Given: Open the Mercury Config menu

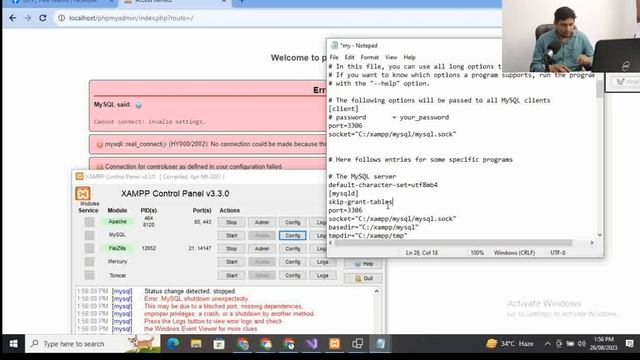Looking at the screenshot, I should click(x=293, y=262).
